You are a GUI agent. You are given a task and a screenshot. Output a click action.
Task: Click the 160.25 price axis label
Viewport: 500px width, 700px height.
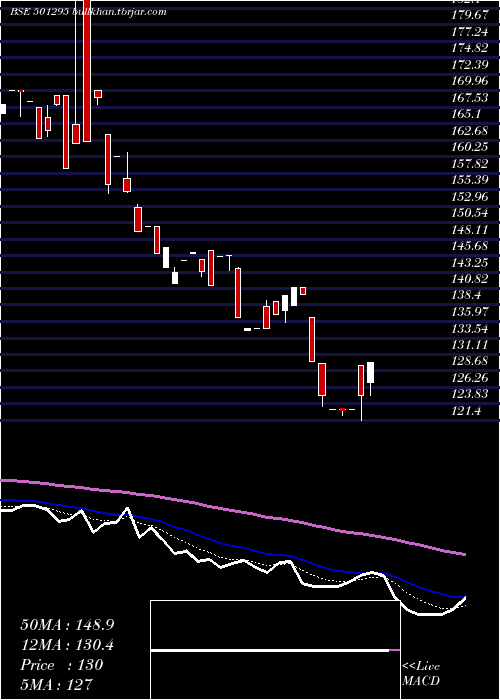pos(469,147)
